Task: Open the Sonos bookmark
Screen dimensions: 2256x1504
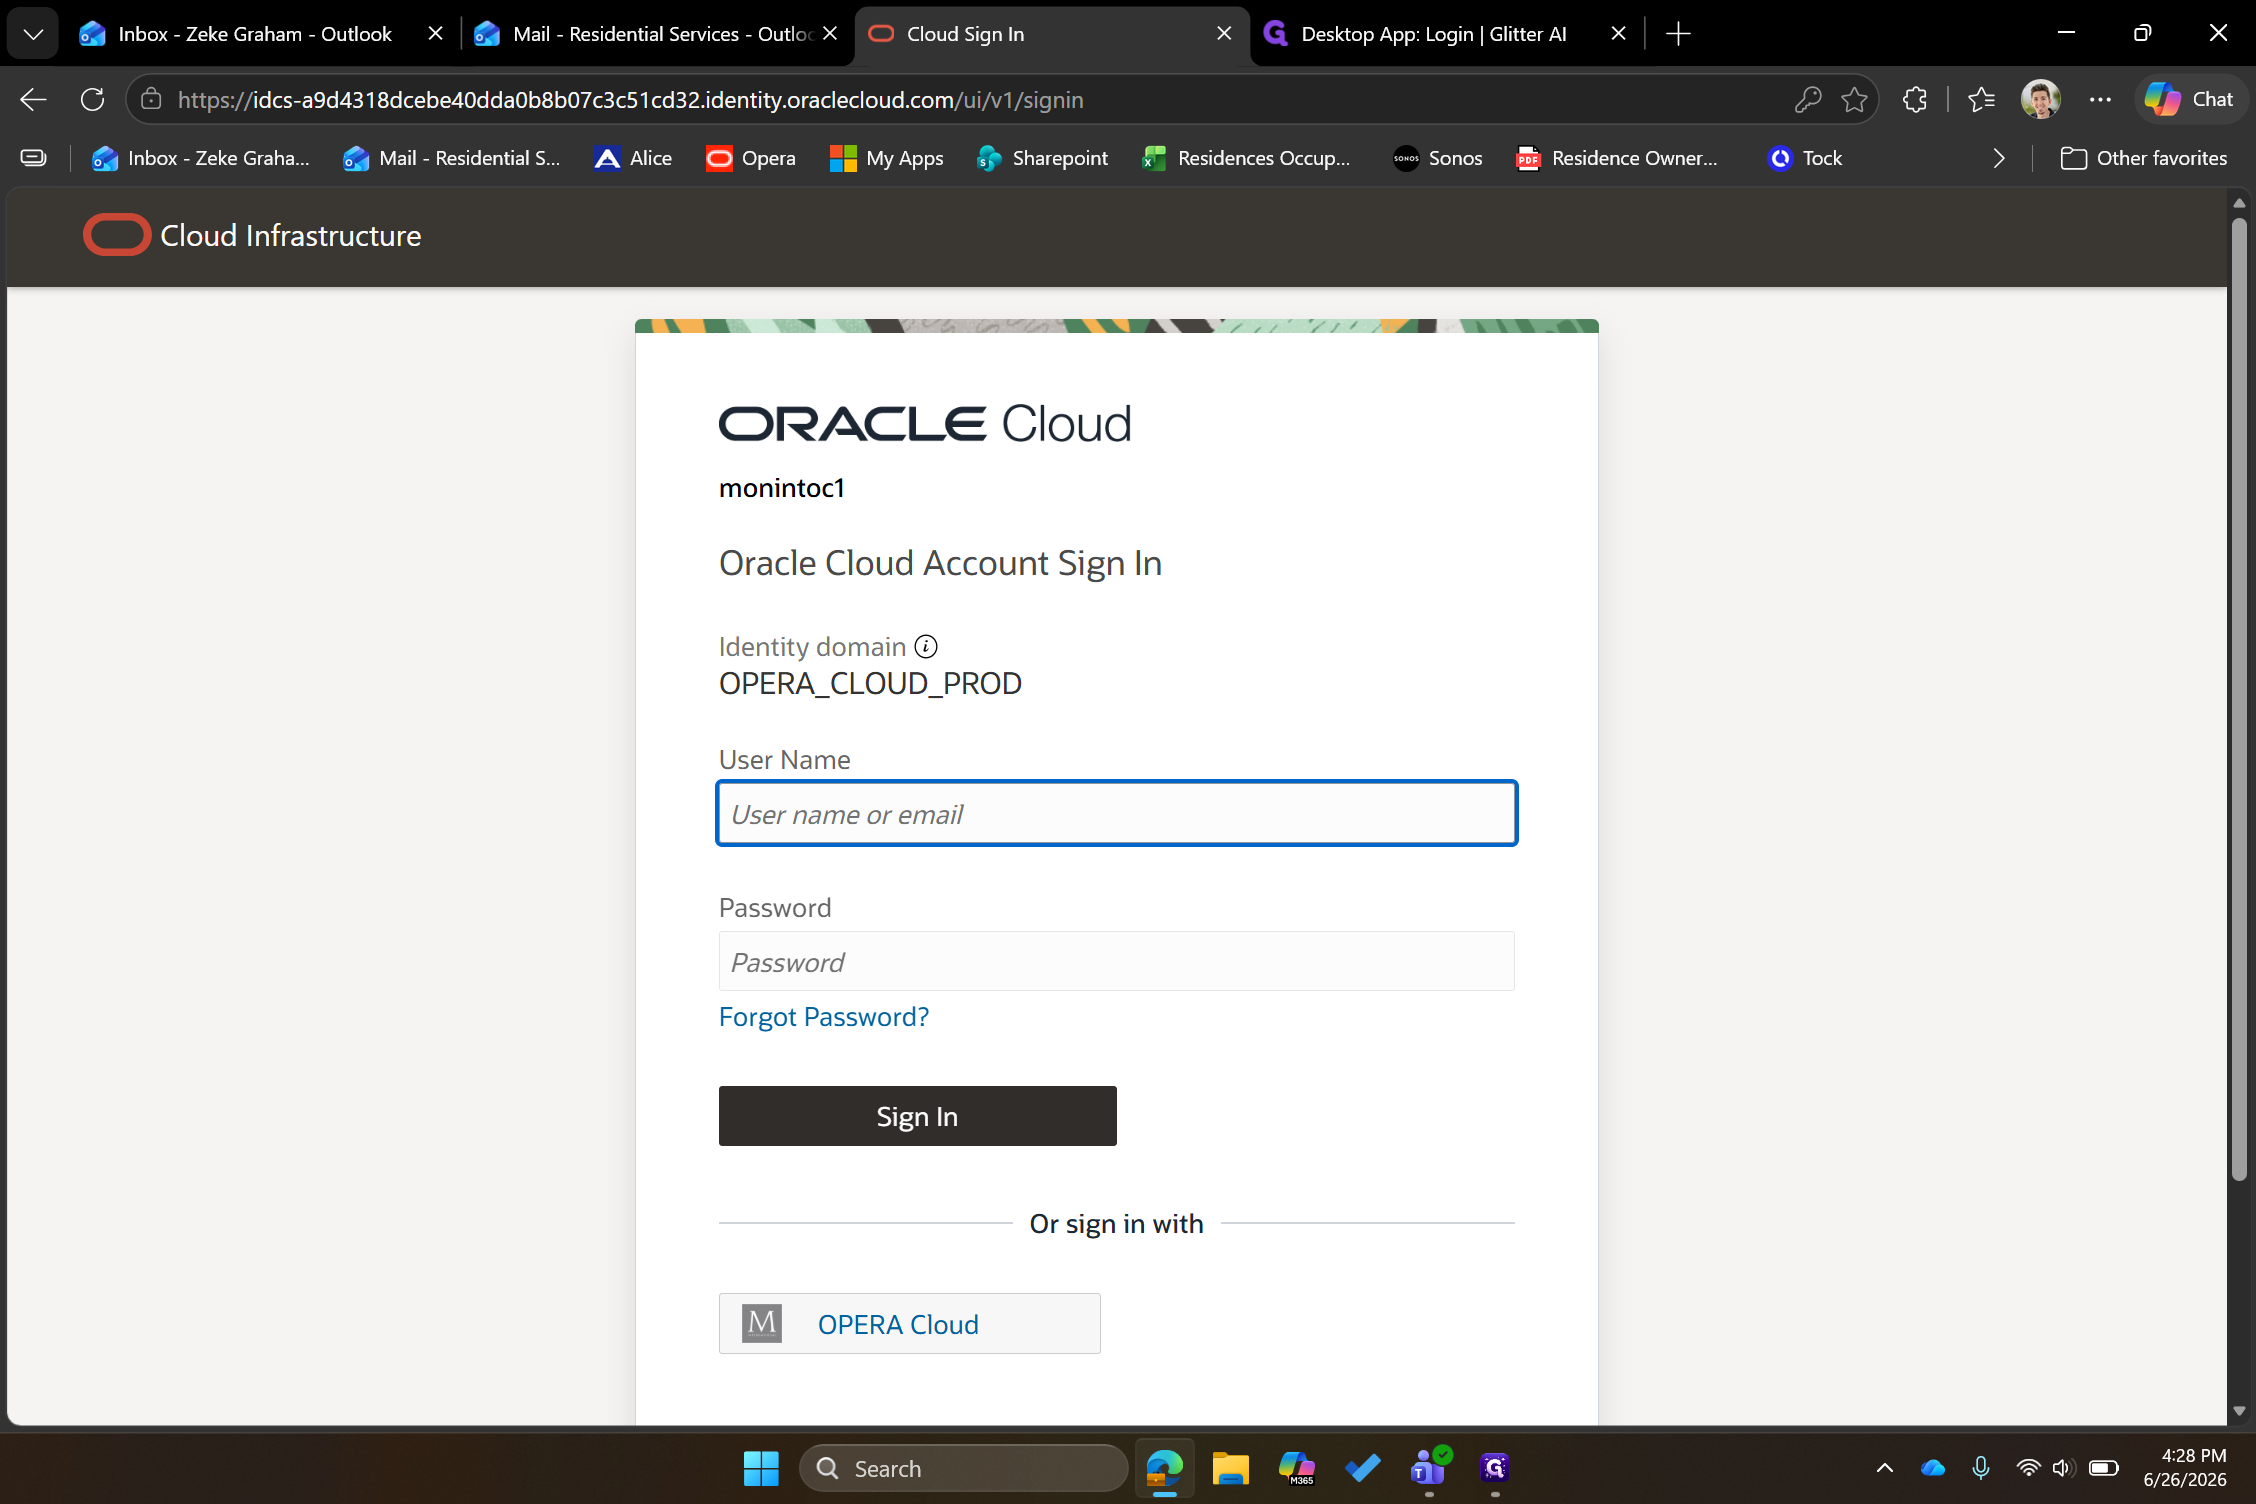Action: pos(1437,158)
